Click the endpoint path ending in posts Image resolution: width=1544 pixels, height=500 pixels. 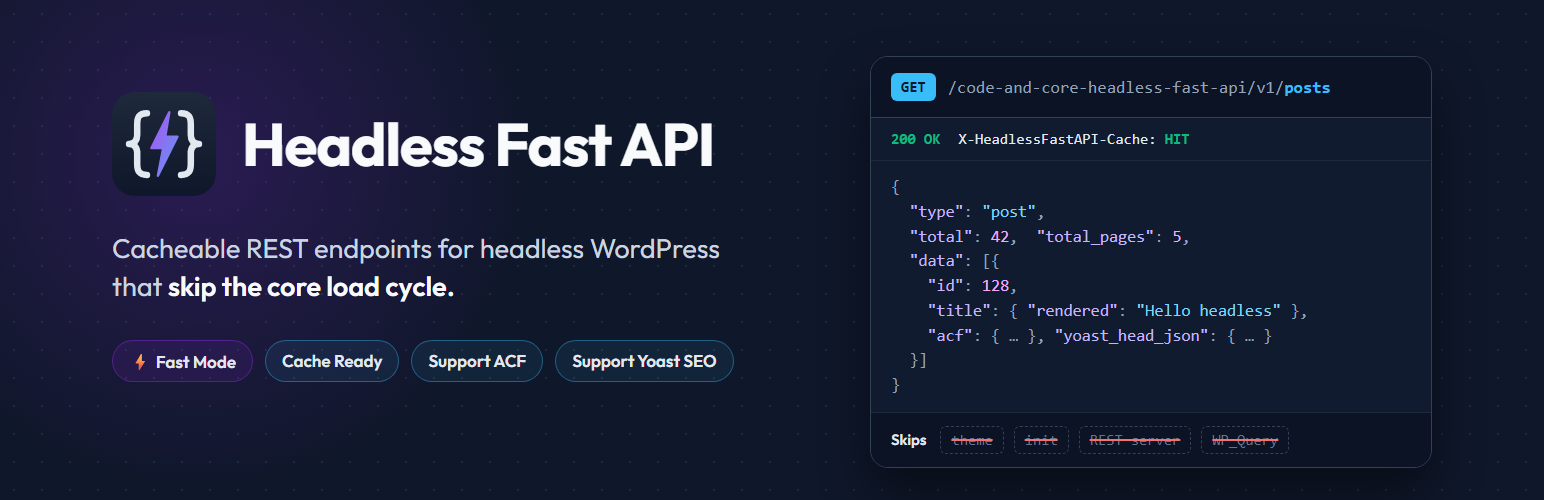[1138, 88]
